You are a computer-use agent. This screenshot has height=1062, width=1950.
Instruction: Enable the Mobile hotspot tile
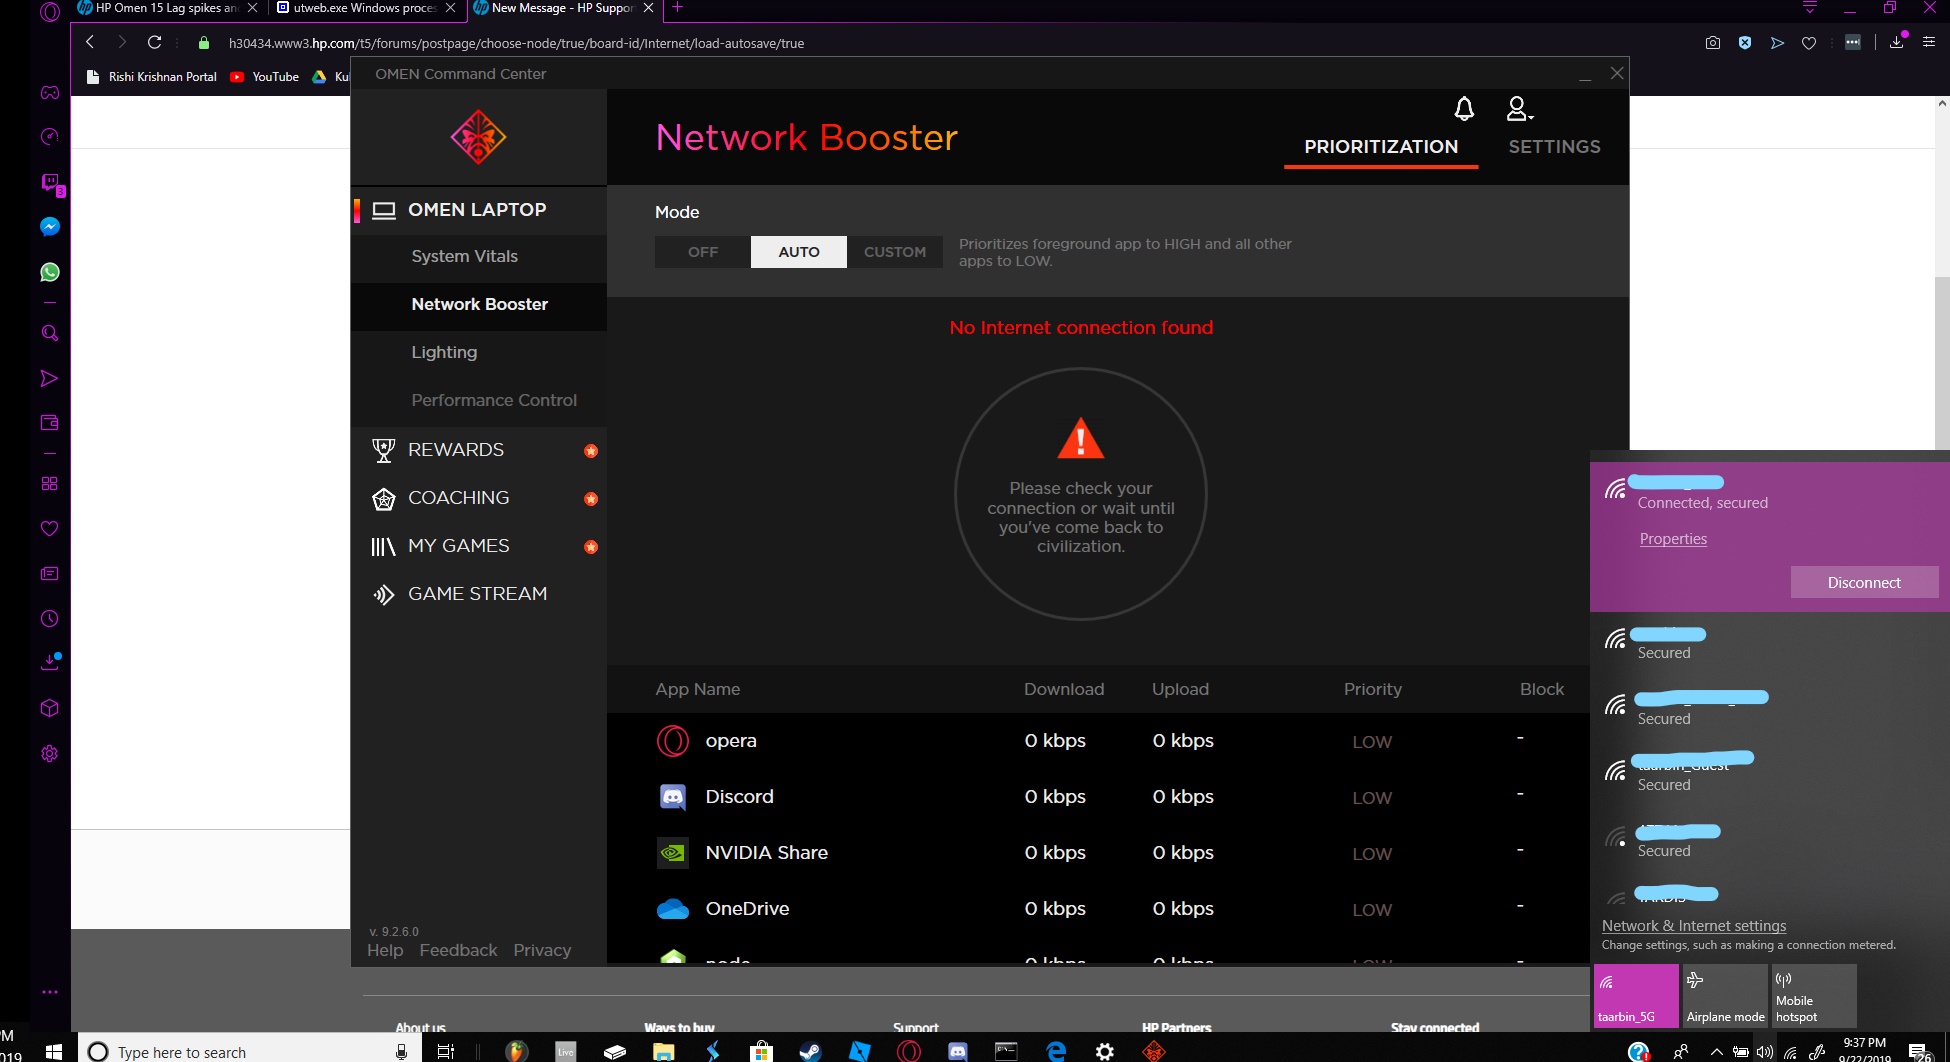point(1813,996)
